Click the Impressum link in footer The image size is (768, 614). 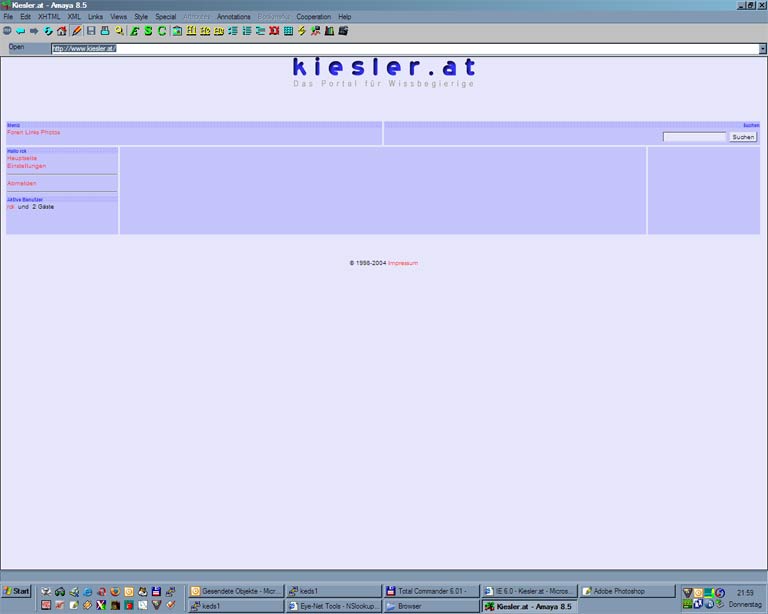[x=403, y=263]
